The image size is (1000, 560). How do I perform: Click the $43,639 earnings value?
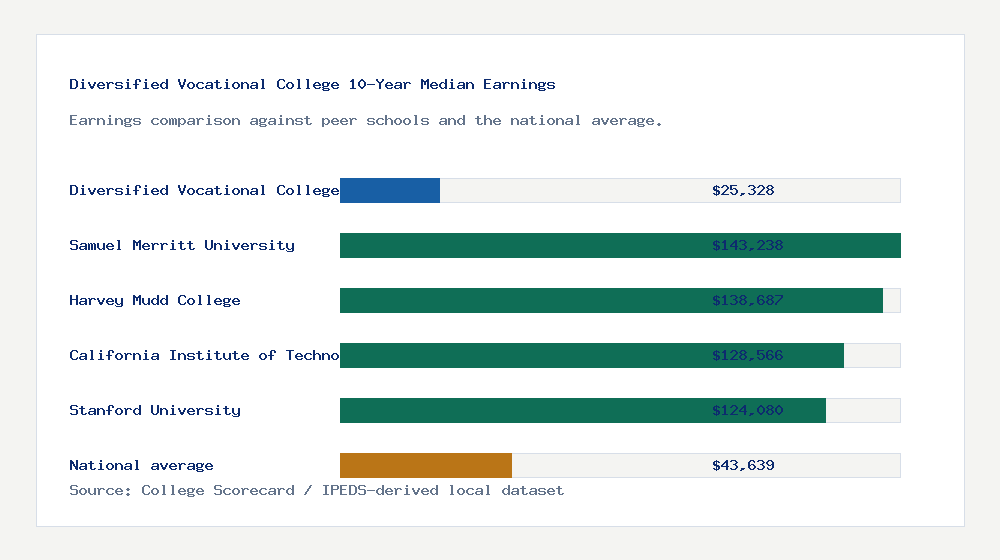tap(743, 466)
